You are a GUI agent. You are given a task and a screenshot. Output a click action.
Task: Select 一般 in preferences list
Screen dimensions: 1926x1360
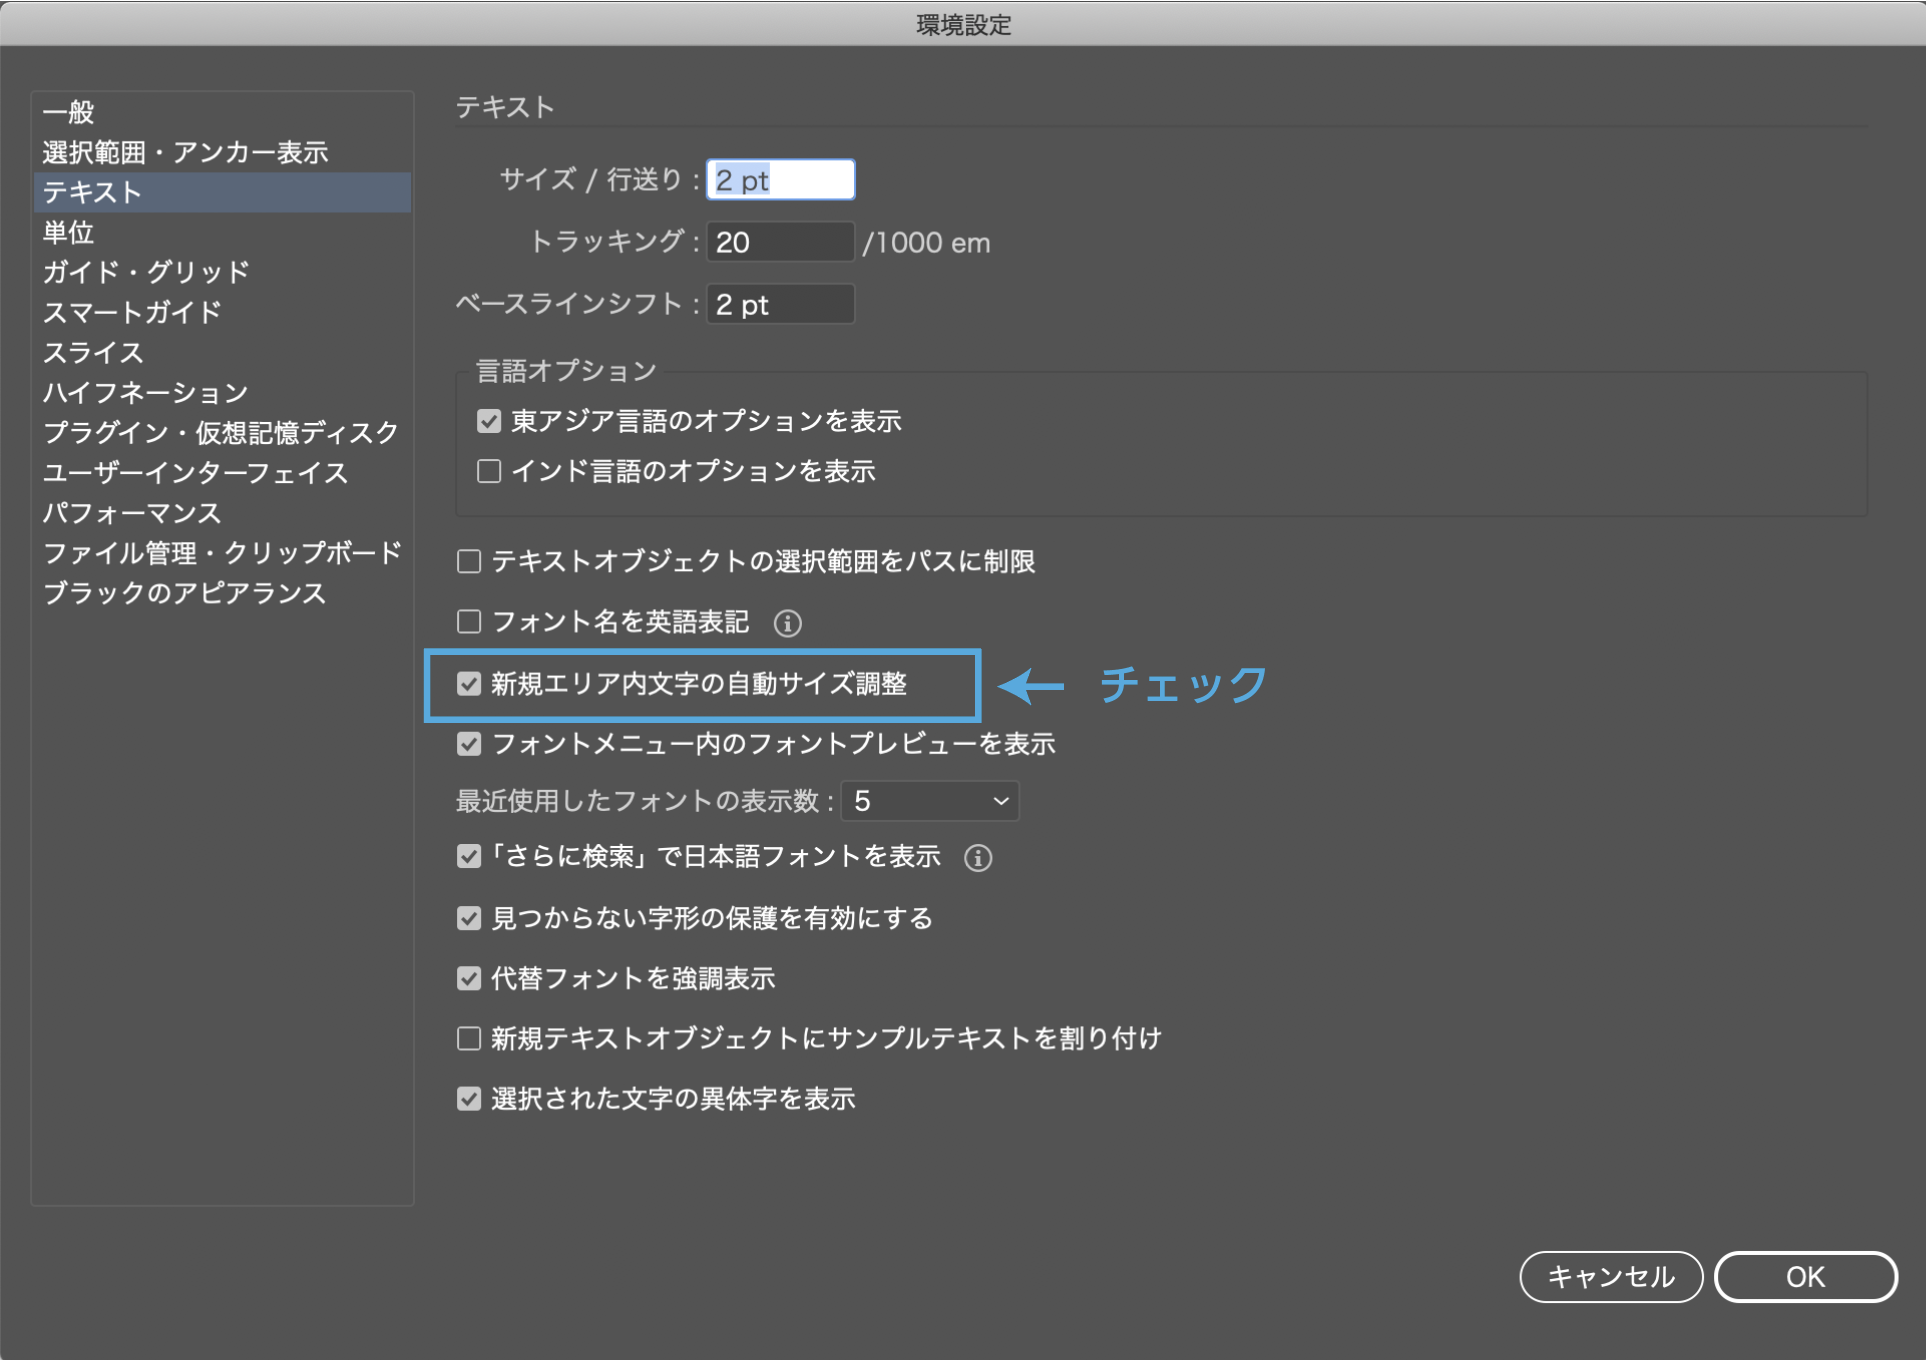tap(222, 112)
